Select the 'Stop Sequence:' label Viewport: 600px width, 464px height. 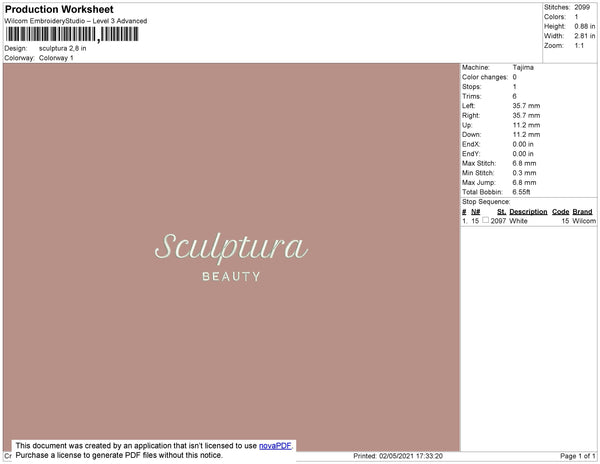coord(486,202)
